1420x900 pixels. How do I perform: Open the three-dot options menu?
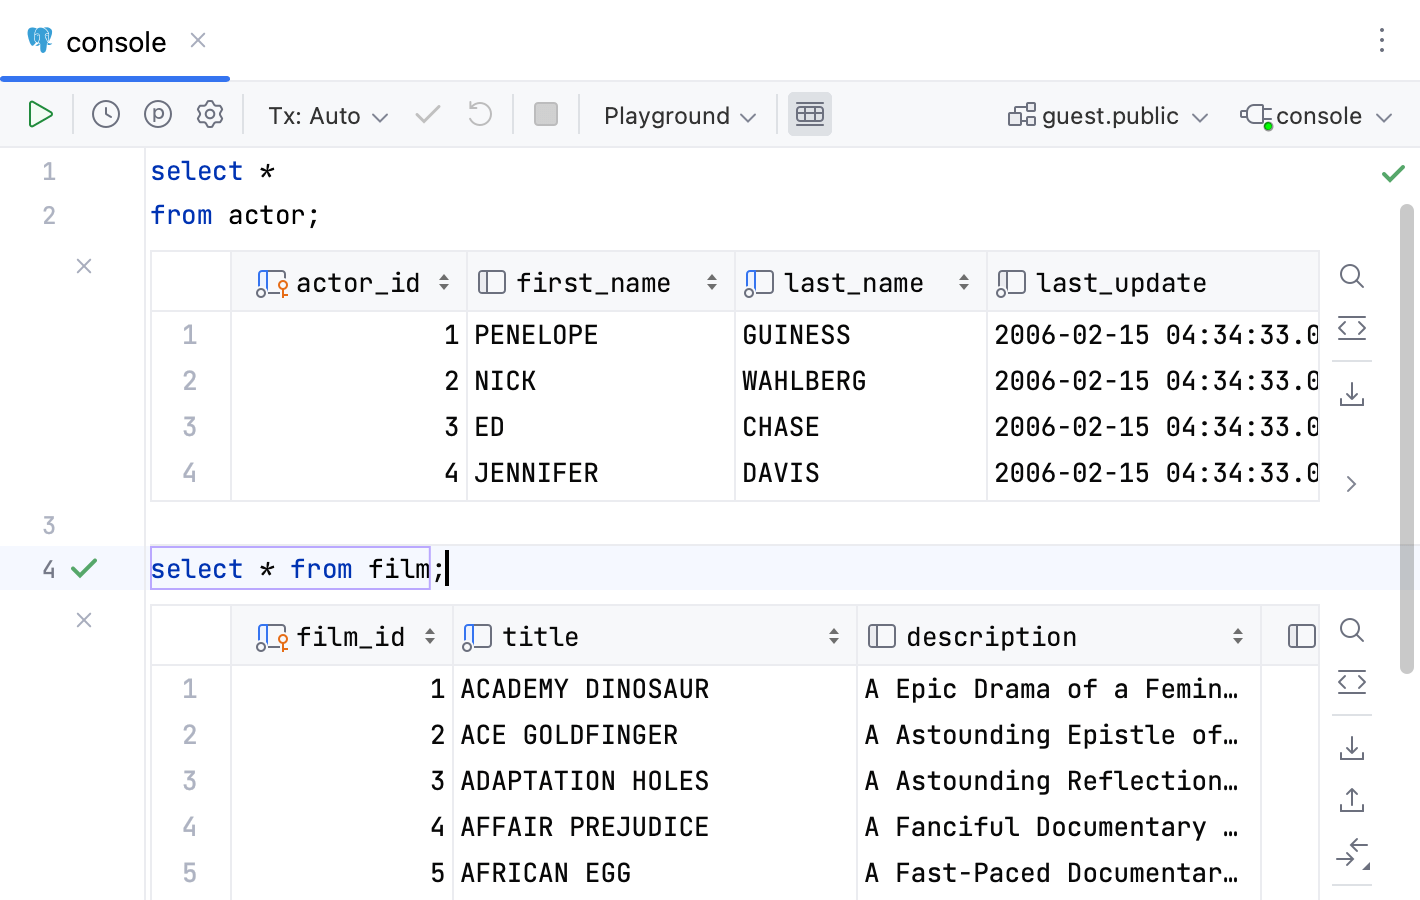coord(1381,41)
